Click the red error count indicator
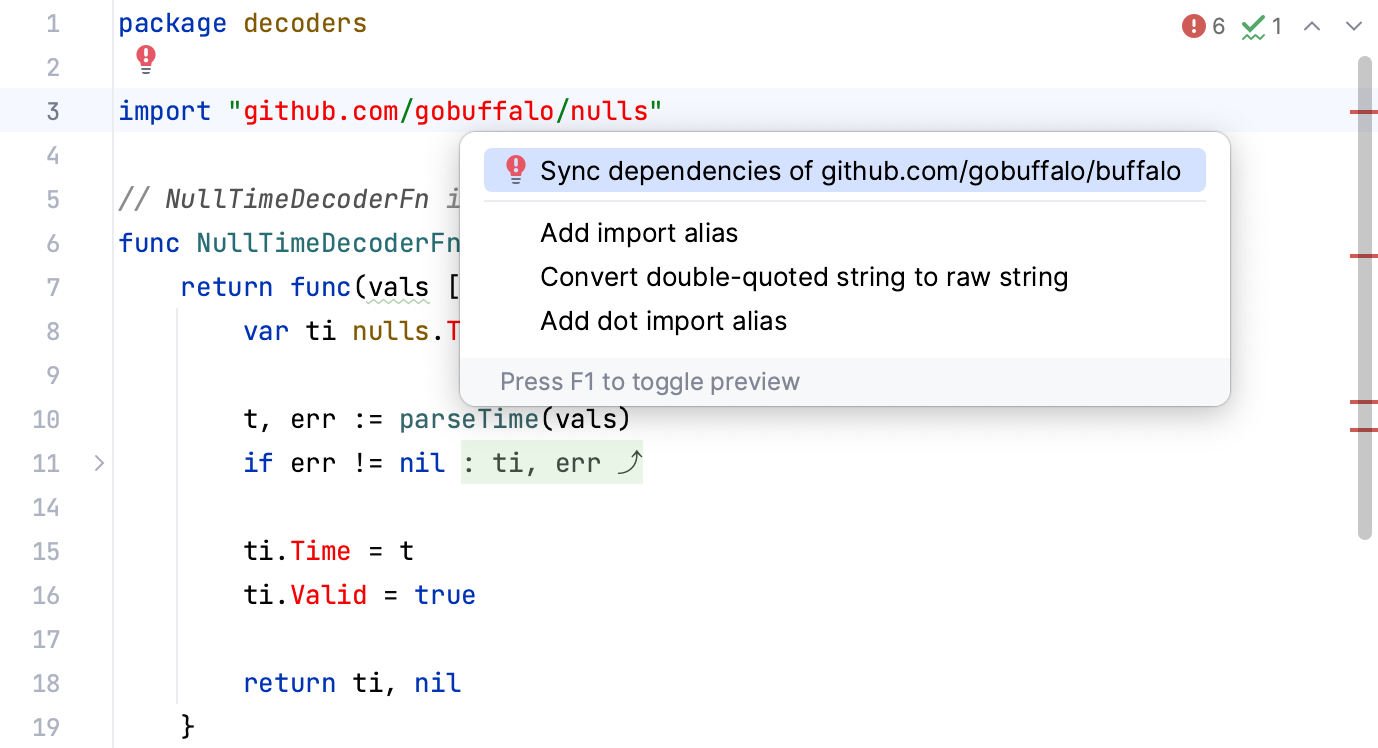The image size is (1378, 748). click(x=1203, y=27)
